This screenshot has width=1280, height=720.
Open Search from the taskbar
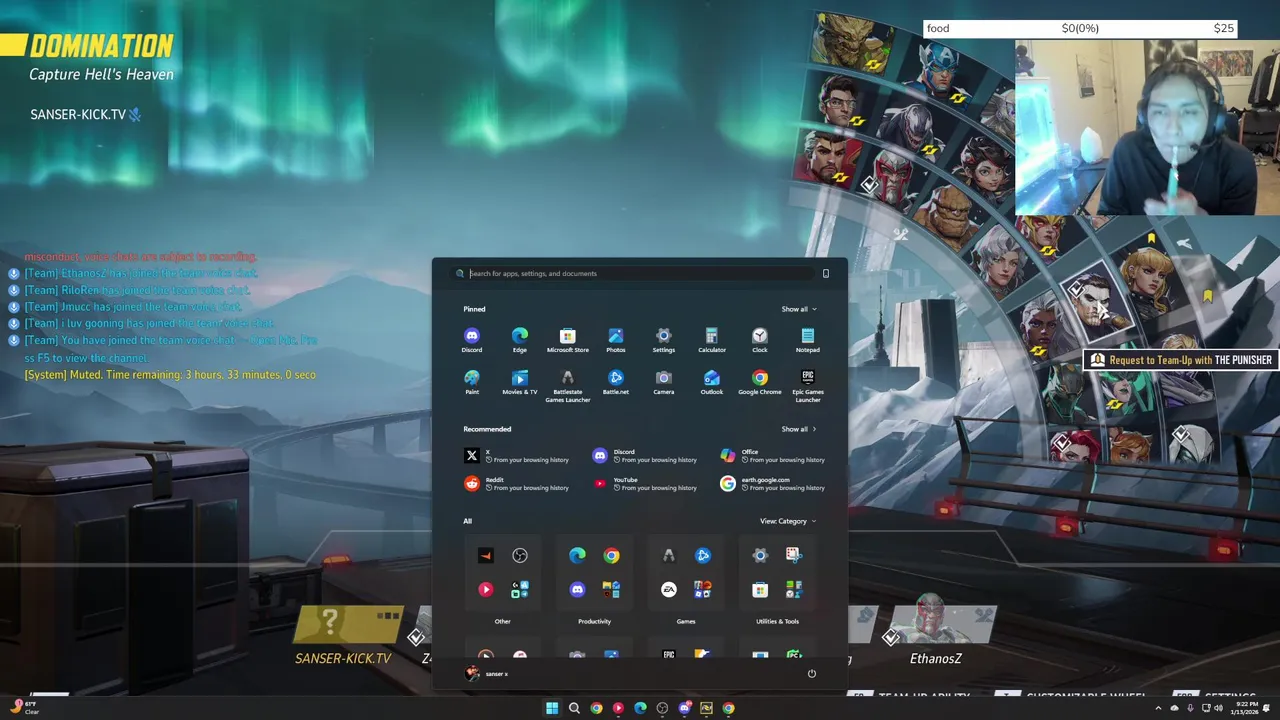pos(574,708)
